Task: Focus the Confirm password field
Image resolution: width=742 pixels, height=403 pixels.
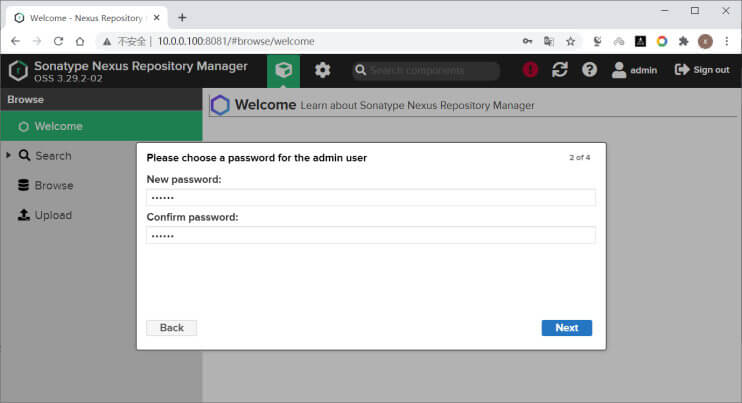Action: click(x=371, y=235)
